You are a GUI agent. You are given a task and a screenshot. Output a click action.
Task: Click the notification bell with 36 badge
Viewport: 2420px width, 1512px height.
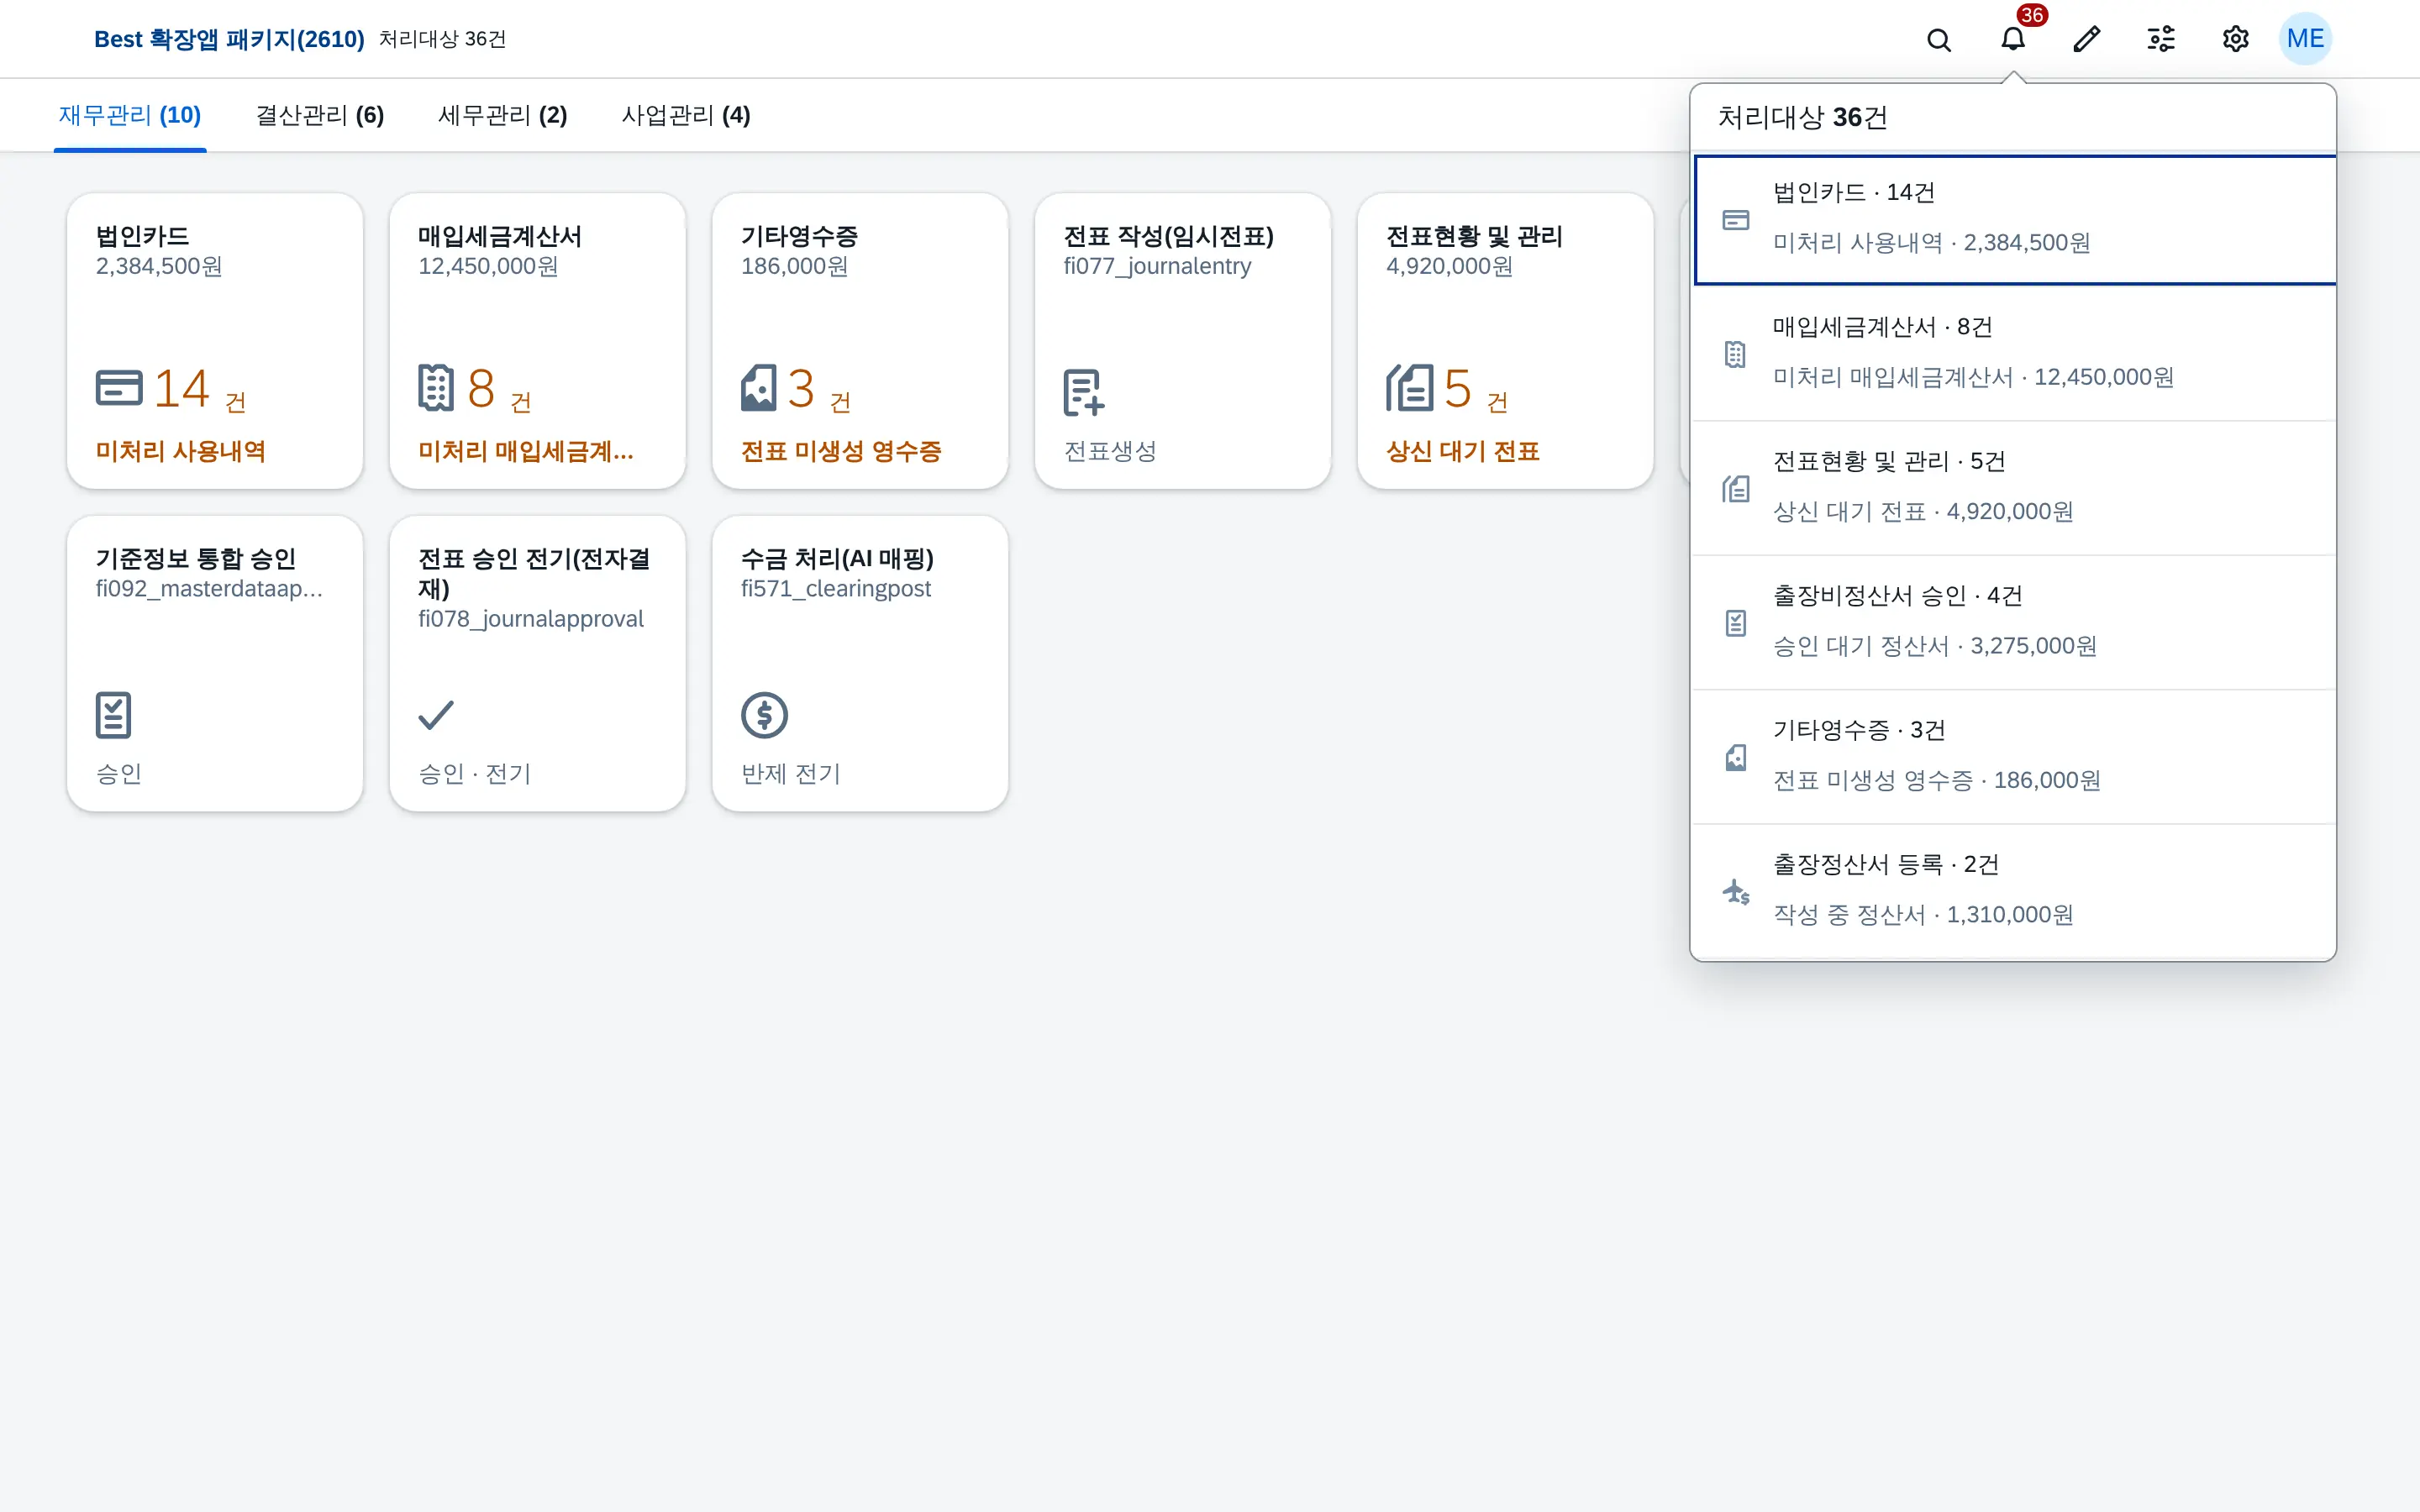2012,39
